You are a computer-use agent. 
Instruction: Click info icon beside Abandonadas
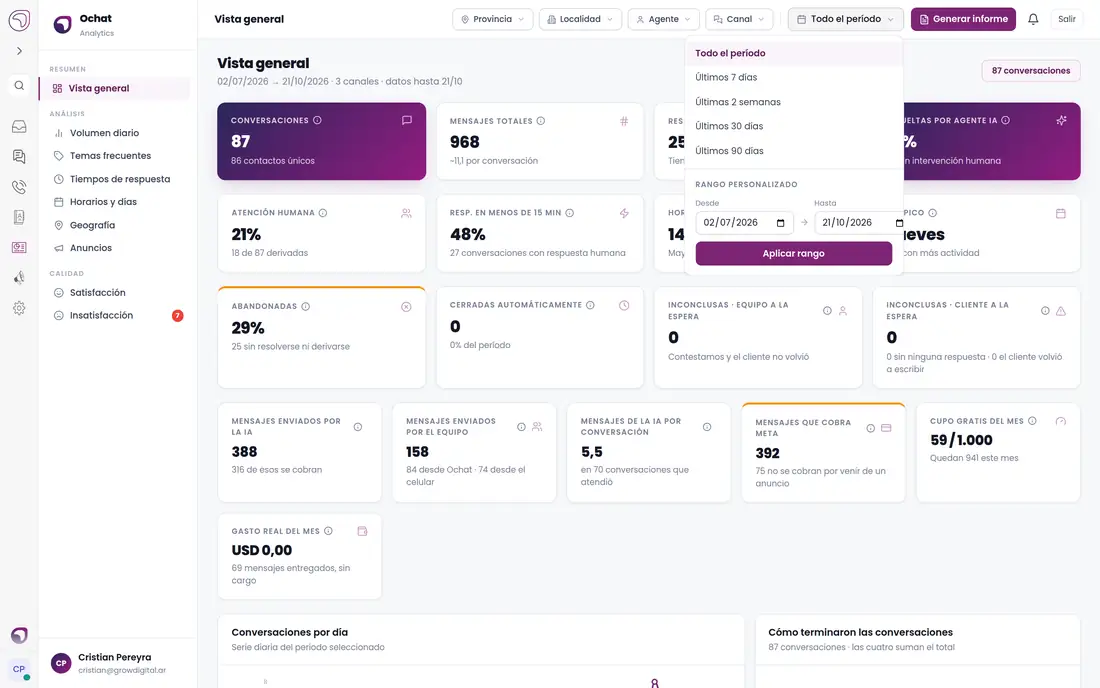click(305, 306)
